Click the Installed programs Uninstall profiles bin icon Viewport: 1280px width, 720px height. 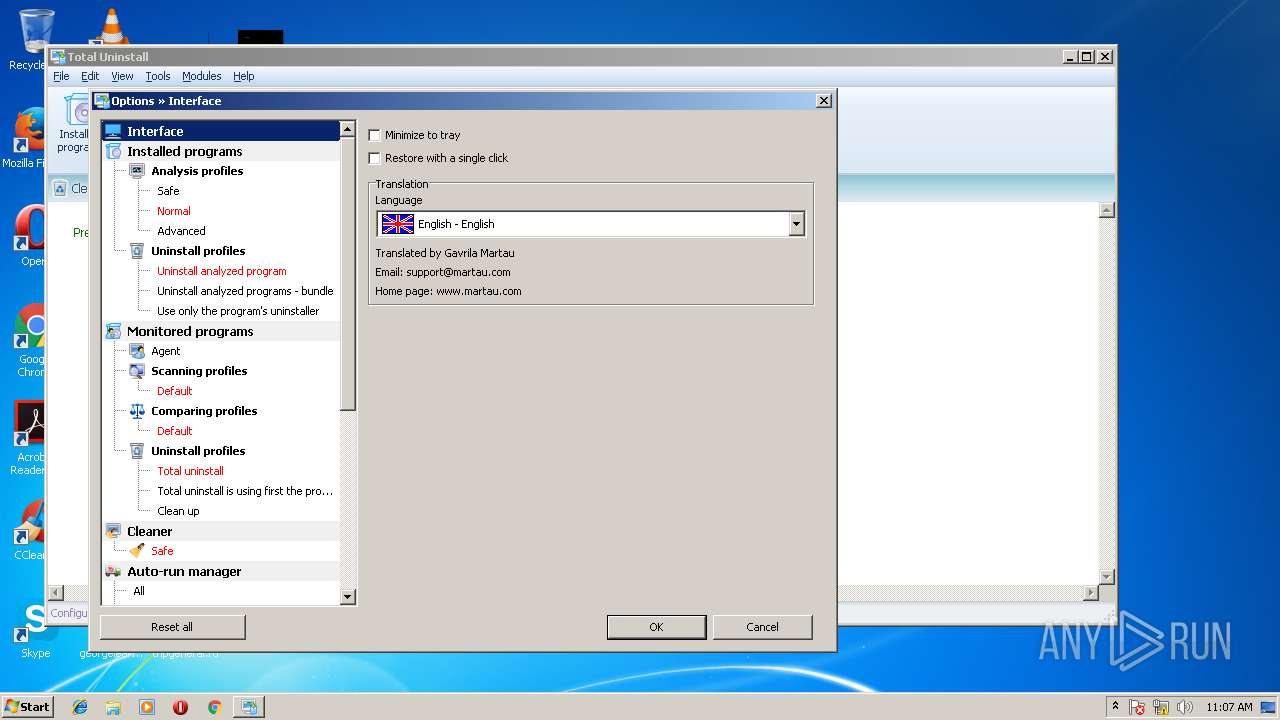137,251
